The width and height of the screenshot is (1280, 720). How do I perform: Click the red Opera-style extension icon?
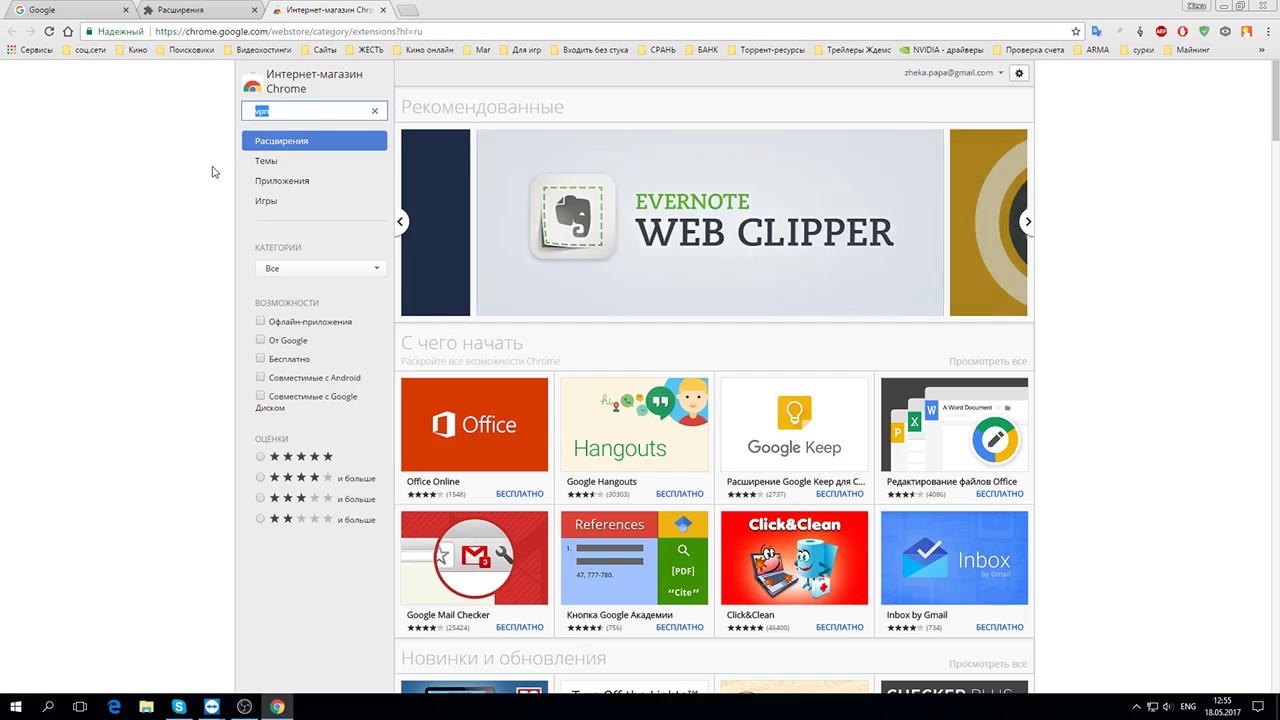pyautogui.click(x=1183, y=31)
